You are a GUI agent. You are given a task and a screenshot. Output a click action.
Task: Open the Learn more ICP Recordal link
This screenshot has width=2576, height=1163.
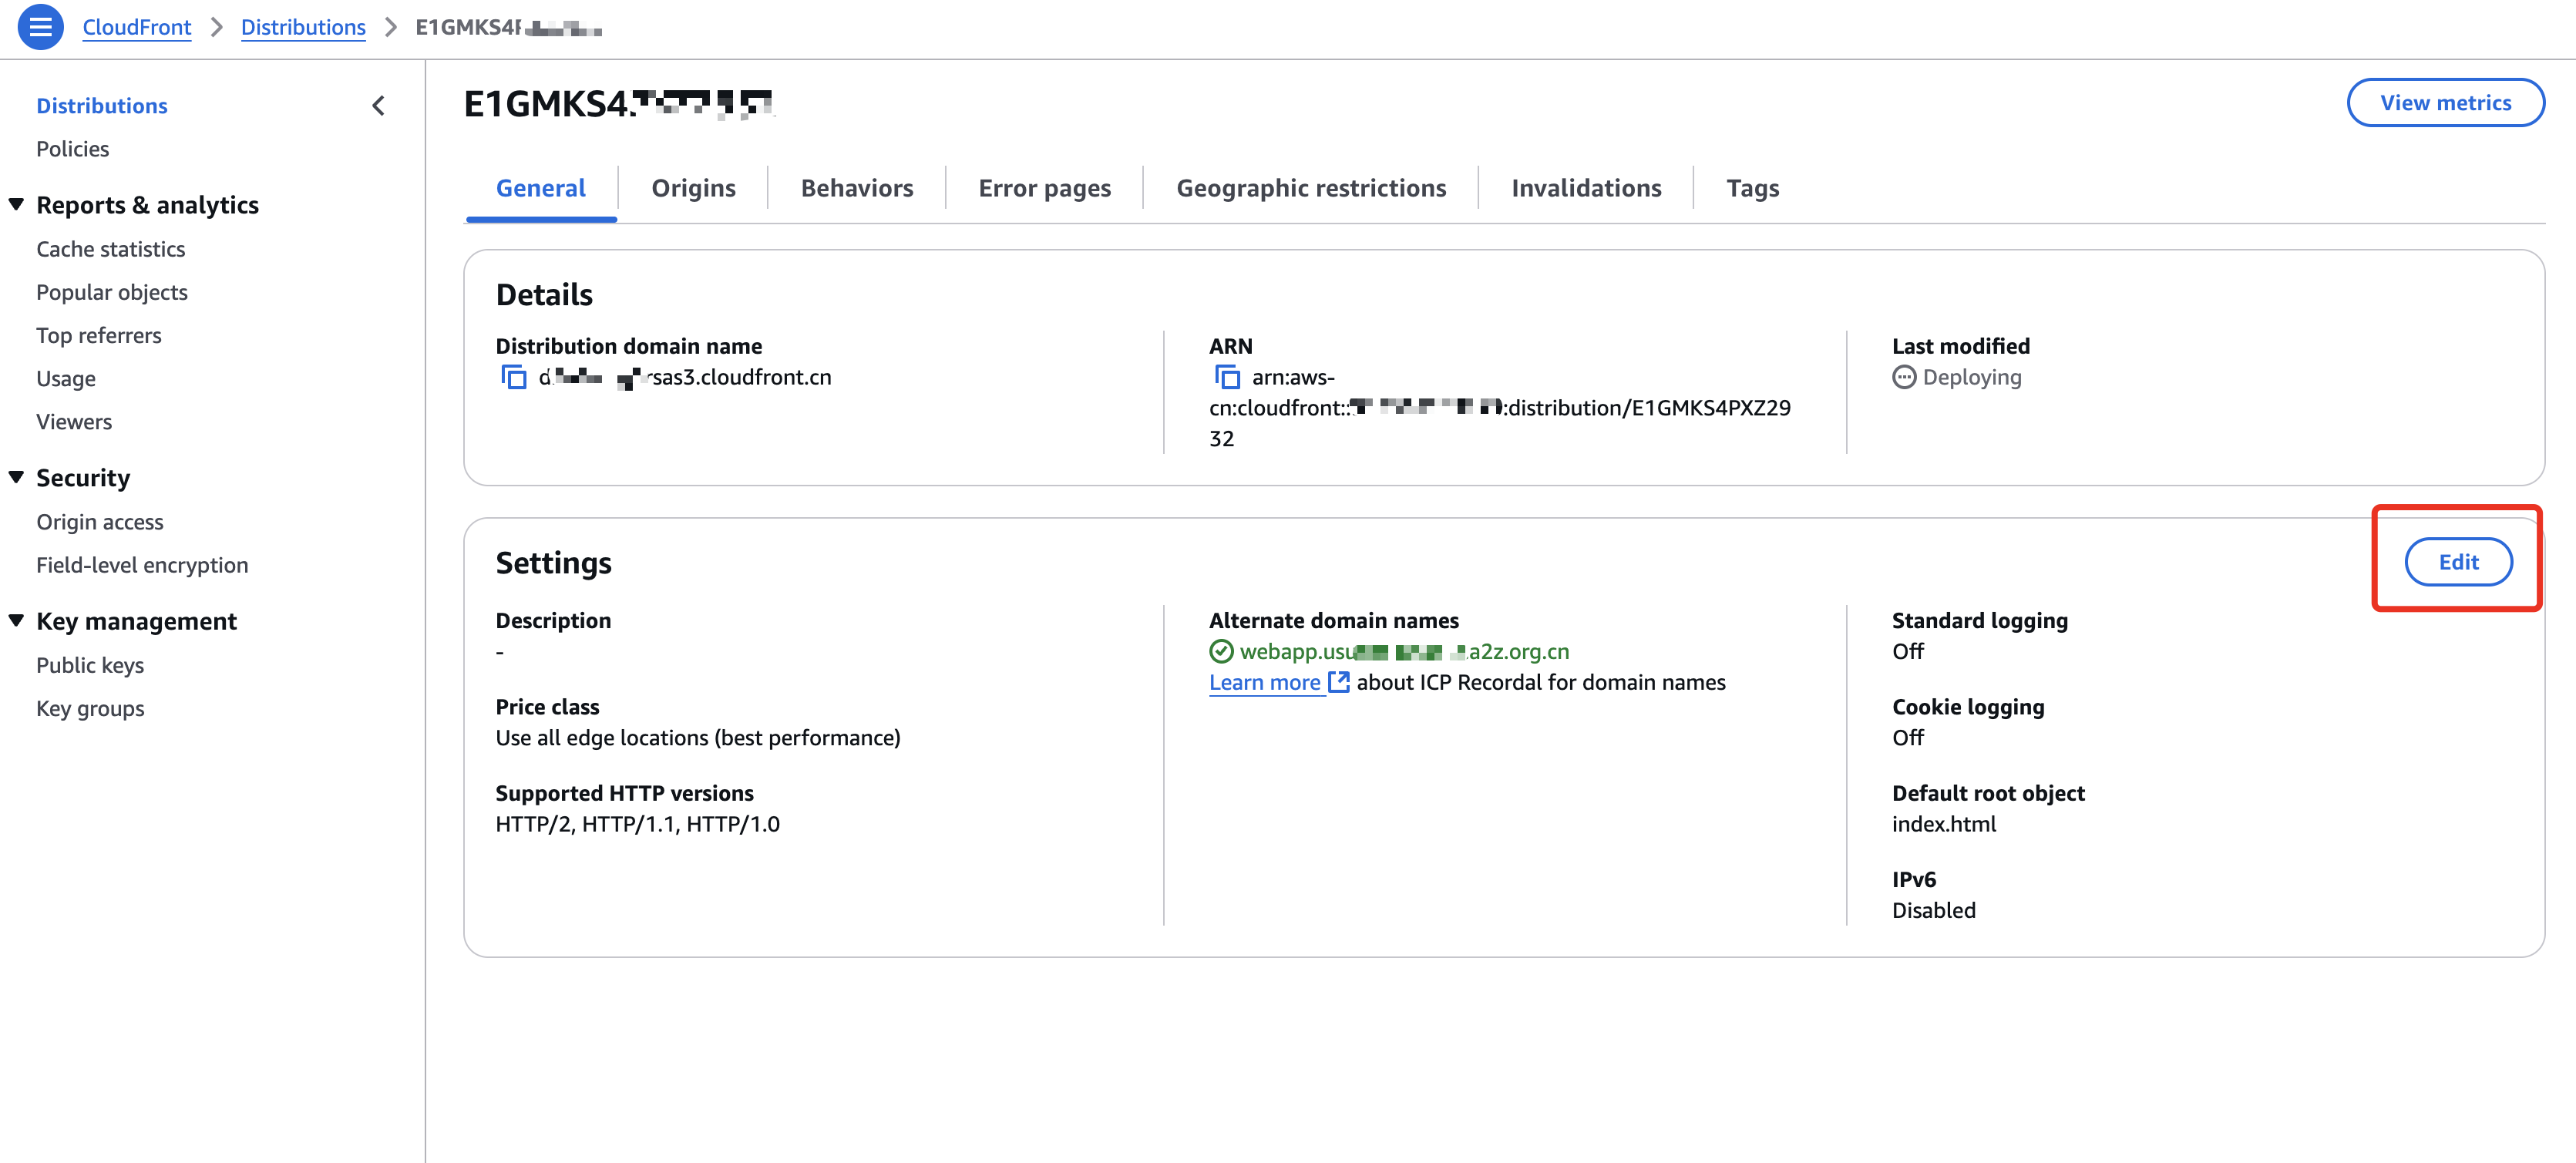pos(1265,682)
